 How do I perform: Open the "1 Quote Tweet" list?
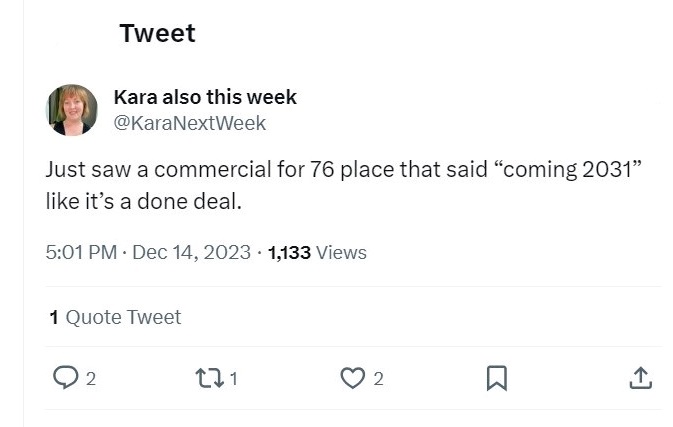[x=115, y=318]
